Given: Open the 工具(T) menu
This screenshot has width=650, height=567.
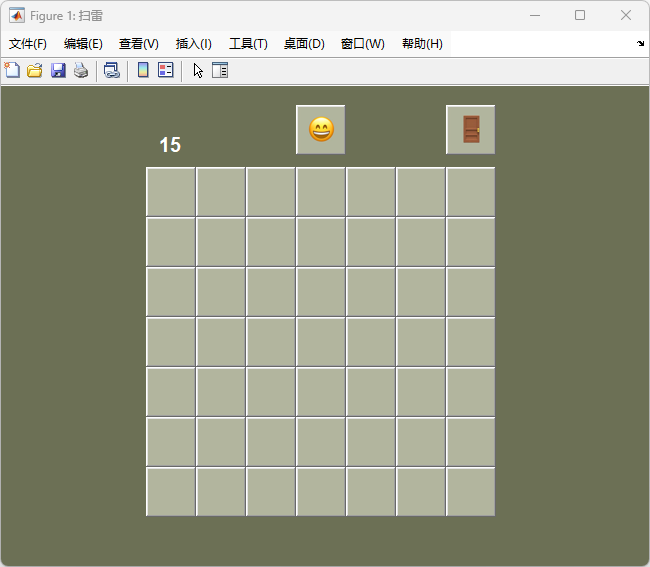Looking at the screenshot, I should click(x=248, y=44).
